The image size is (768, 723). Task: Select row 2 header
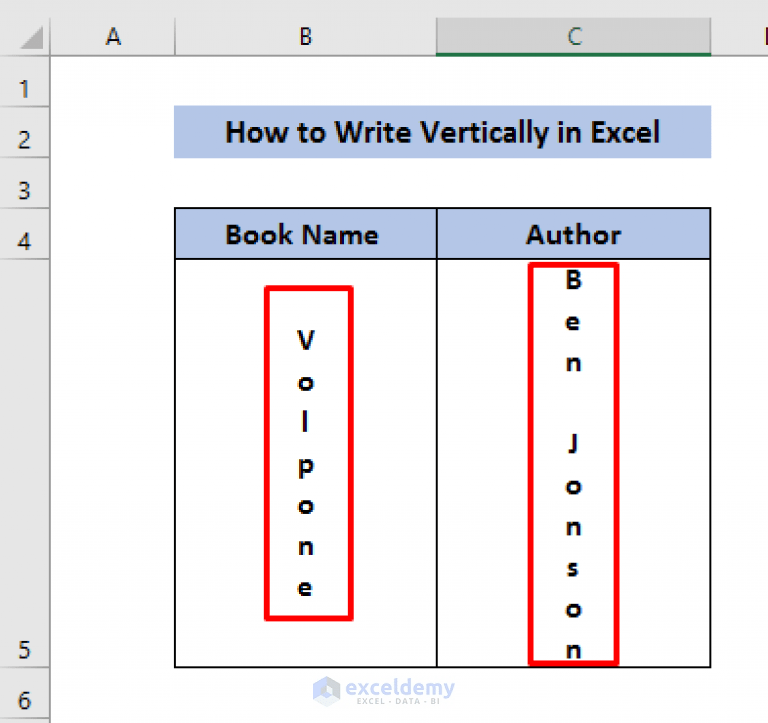(24, 133)
